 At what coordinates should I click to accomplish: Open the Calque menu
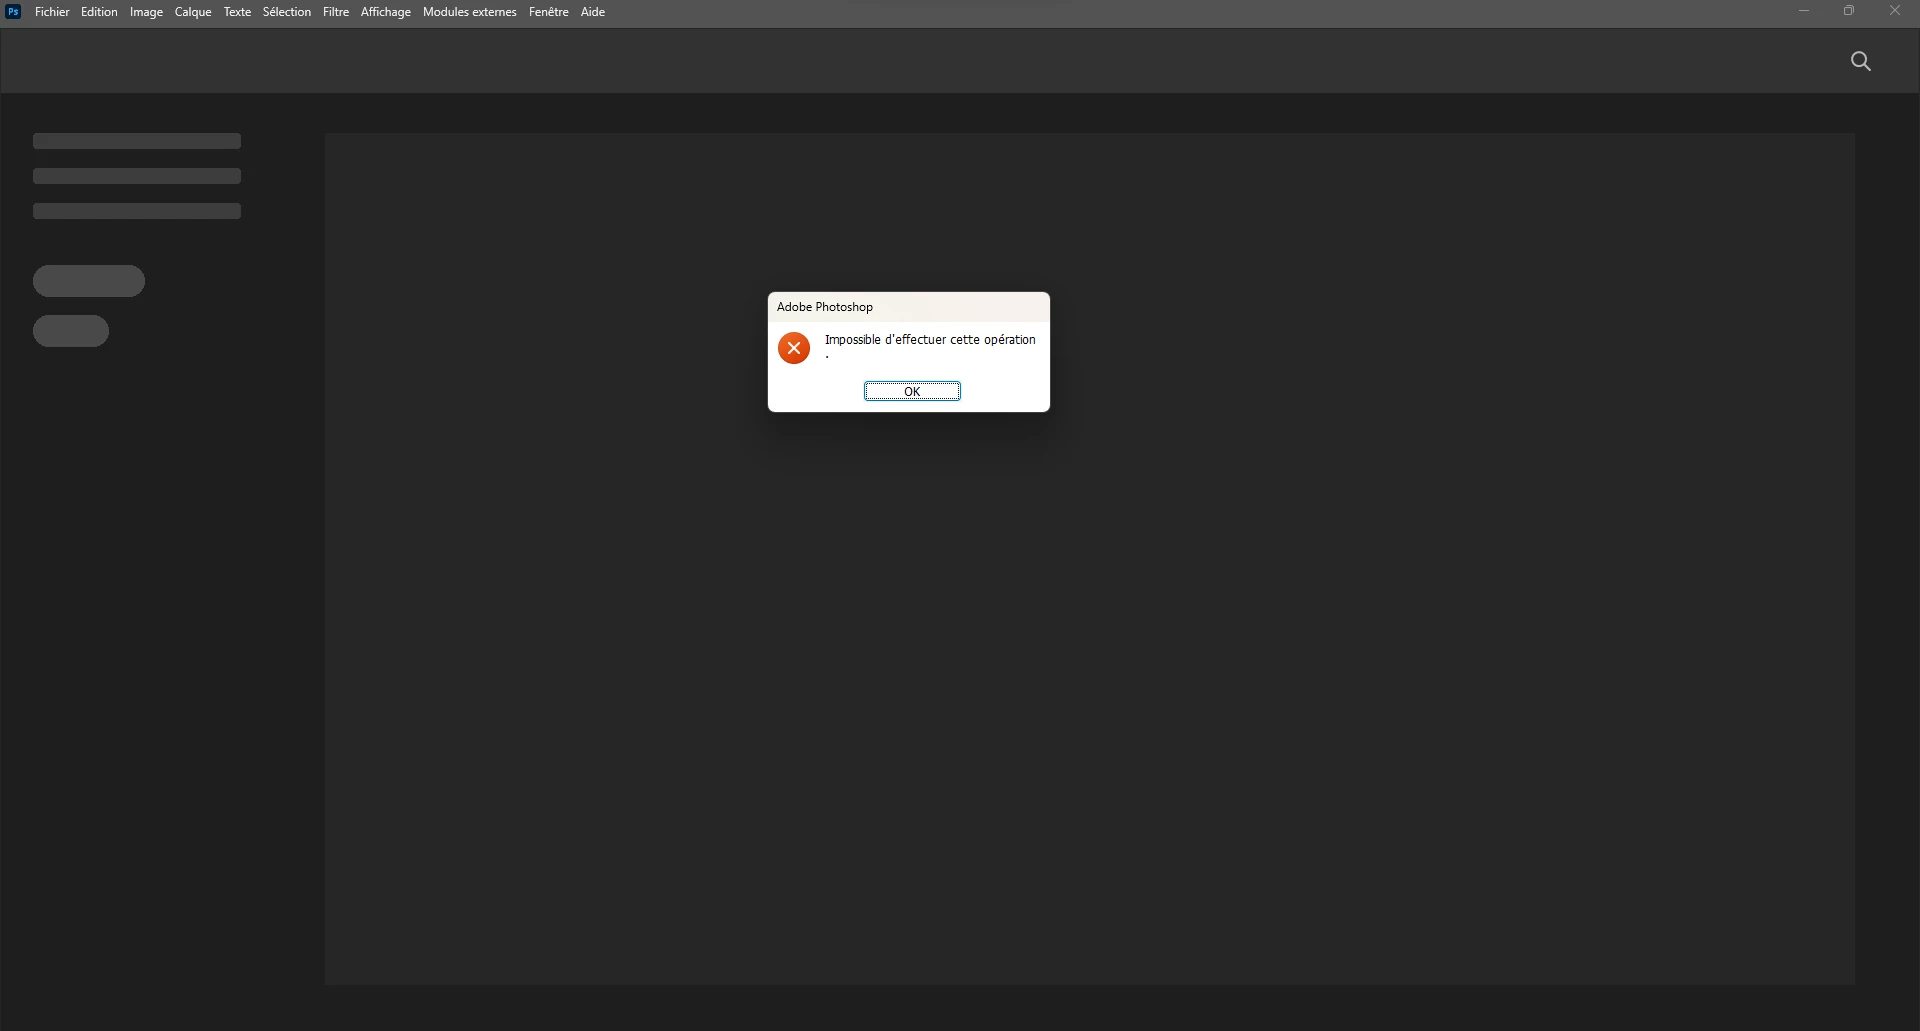(193, 12)
